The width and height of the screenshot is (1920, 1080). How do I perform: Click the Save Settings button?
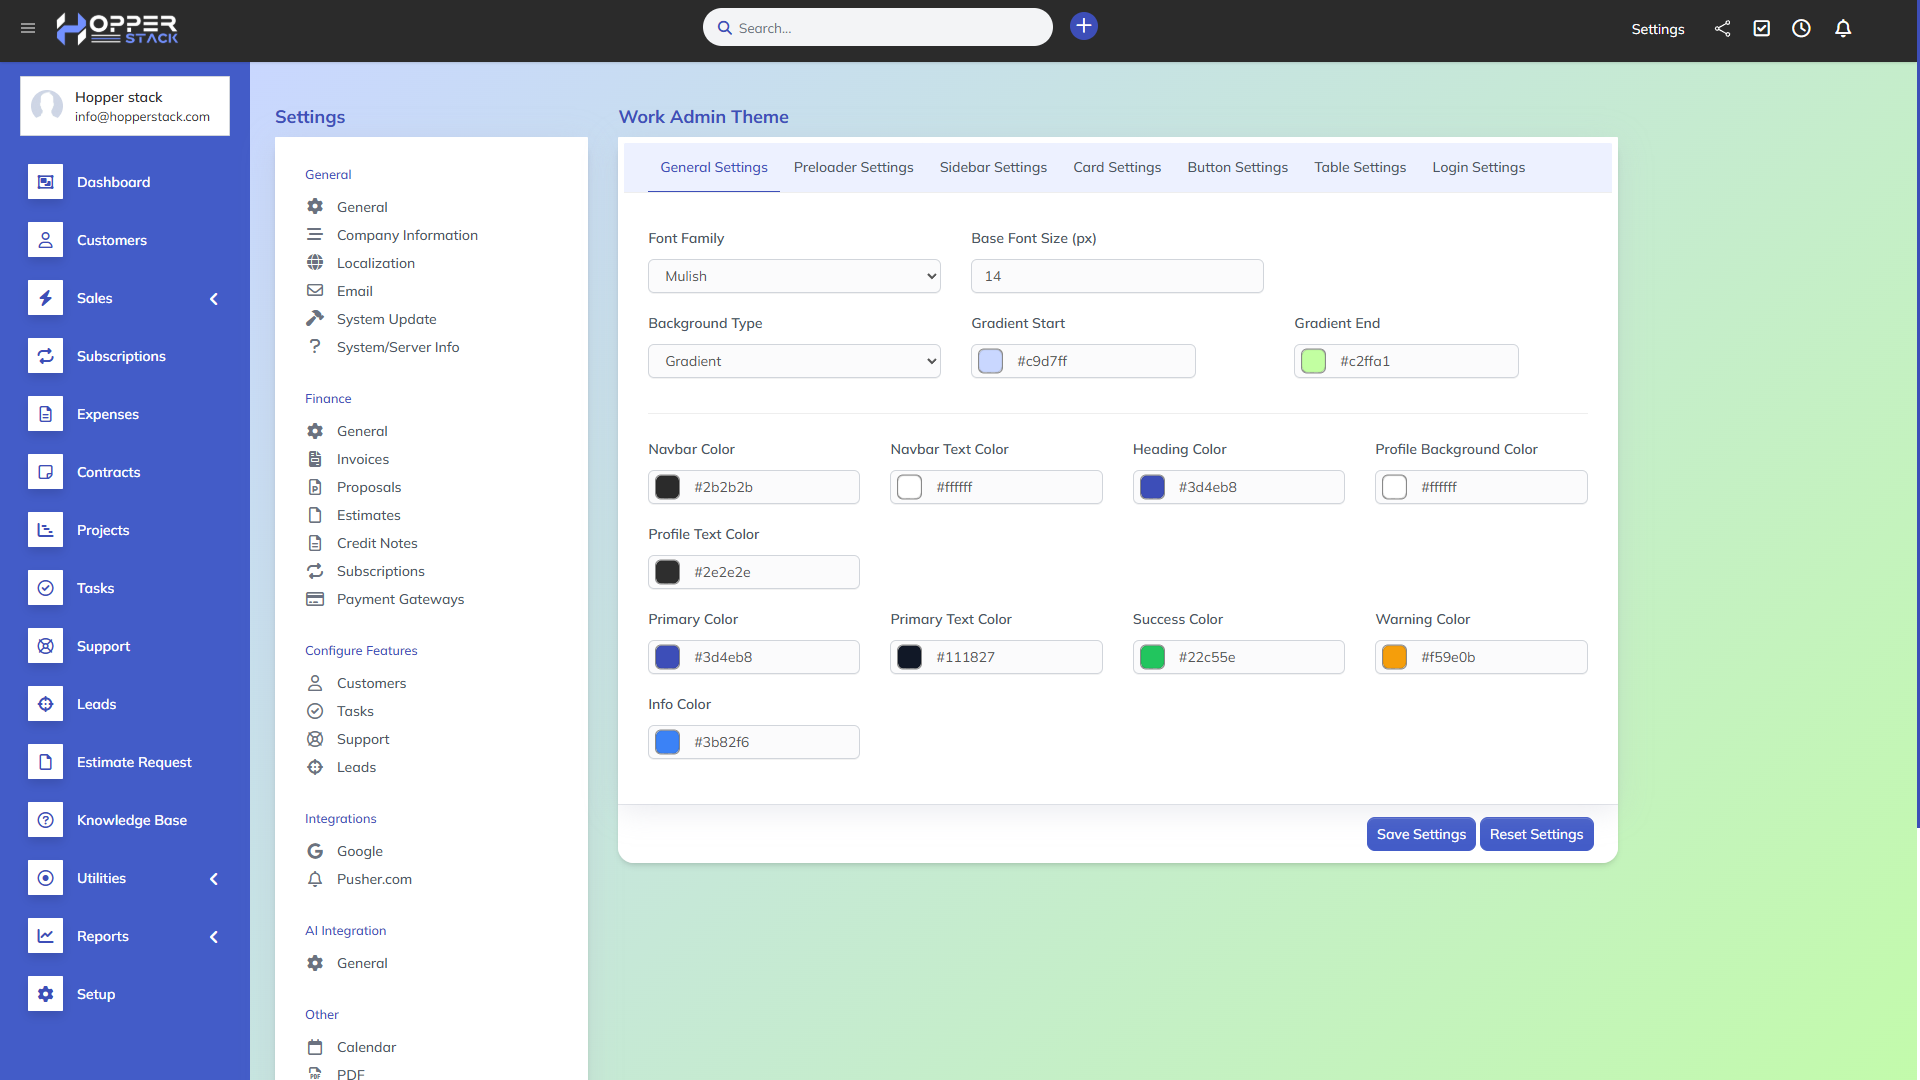tap(1420, 834)
